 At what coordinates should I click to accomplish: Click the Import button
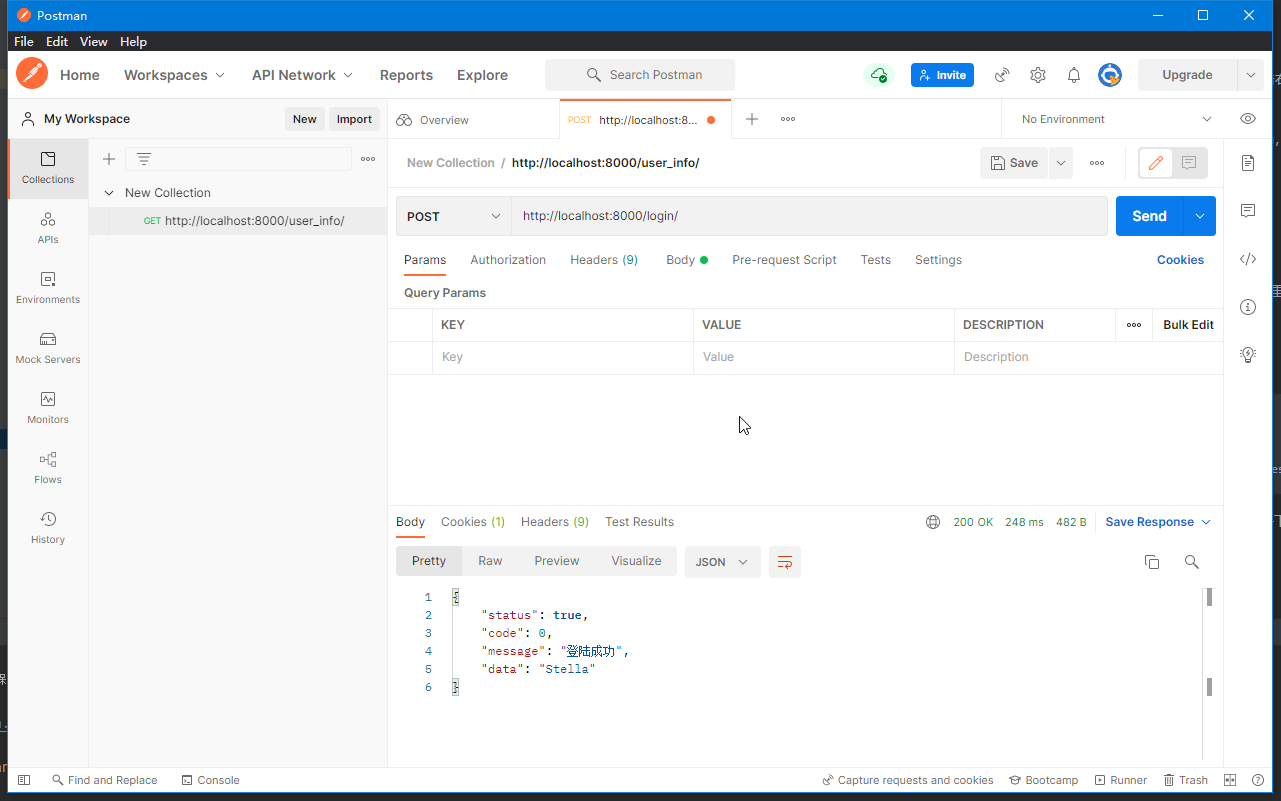(354, 119)
